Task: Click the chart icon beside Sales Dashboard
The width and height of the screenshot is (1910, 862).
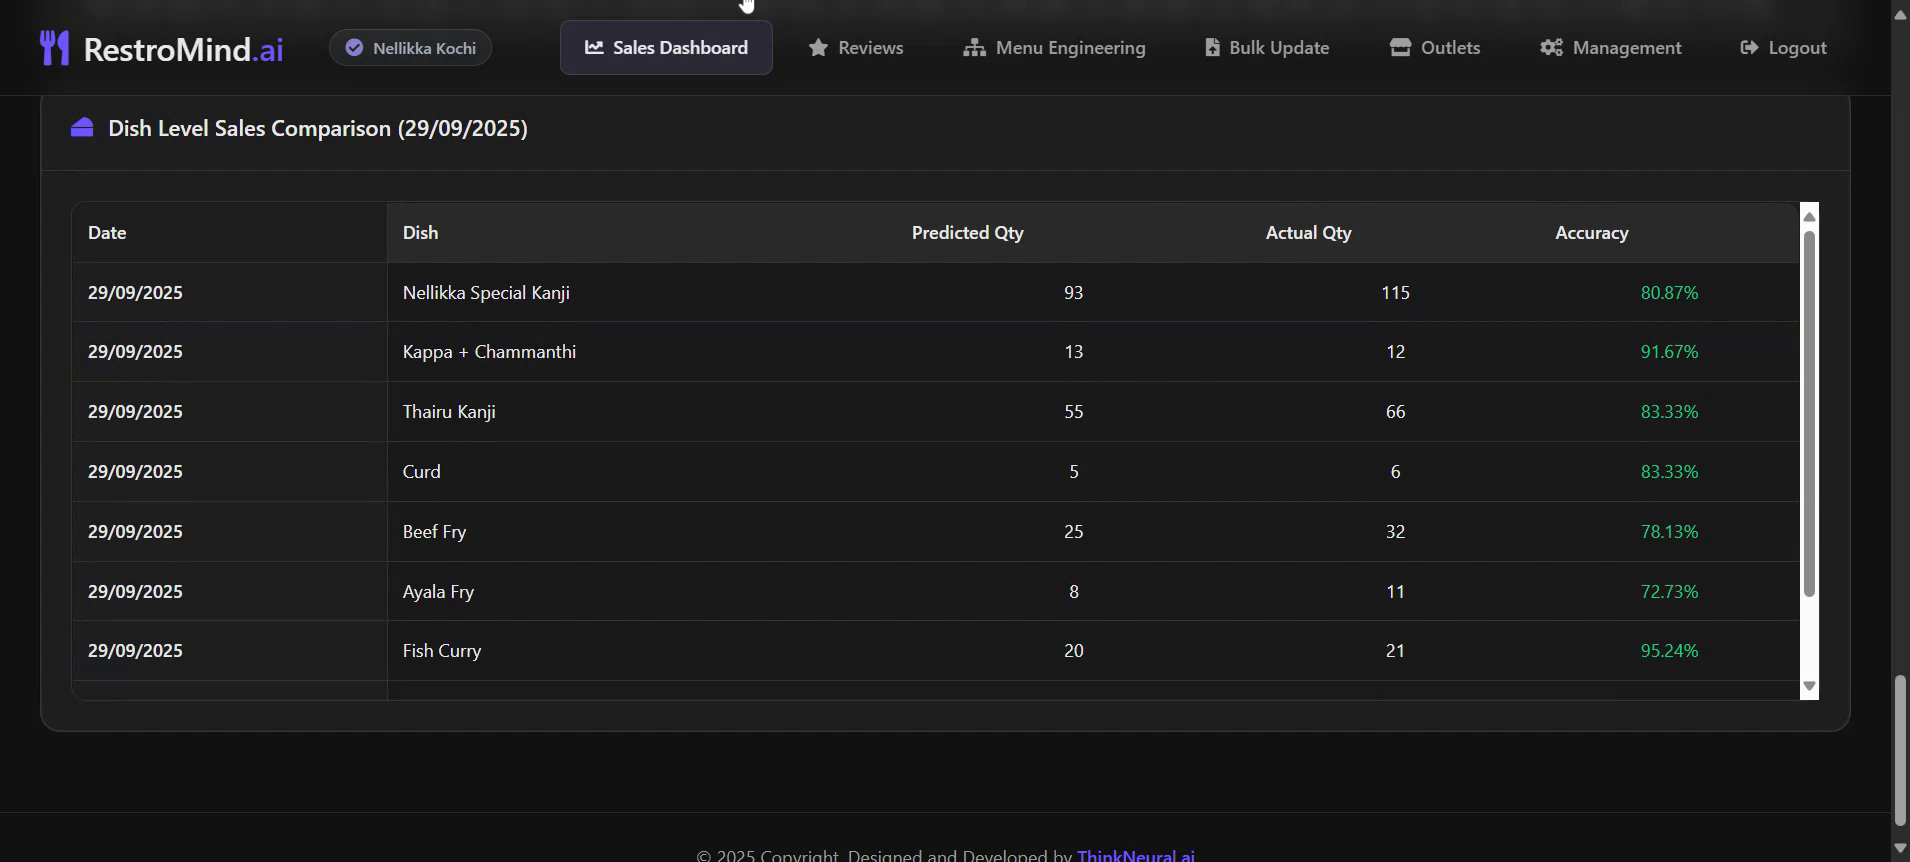Action: 594,47
